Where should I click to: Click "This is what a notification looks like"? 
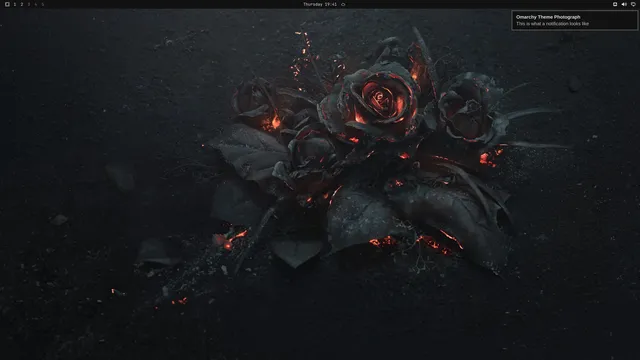point(552,24)
